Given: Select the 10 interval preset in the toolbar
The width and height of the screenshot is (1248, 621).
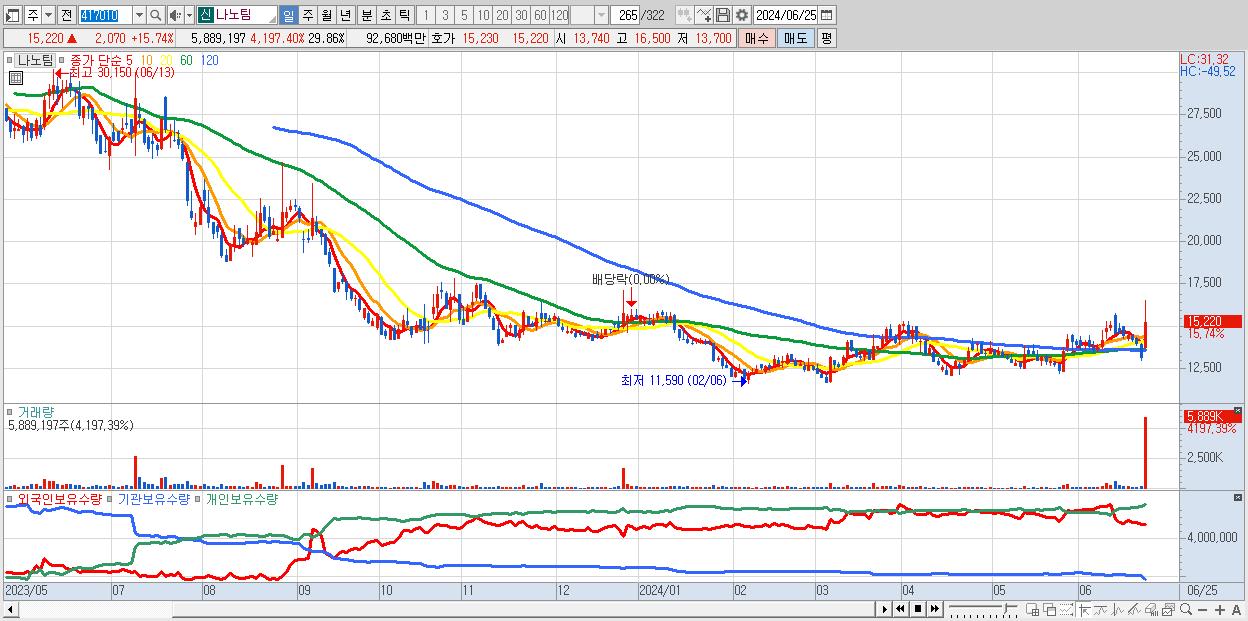Looking at the screenshot, I should [483, 15].
